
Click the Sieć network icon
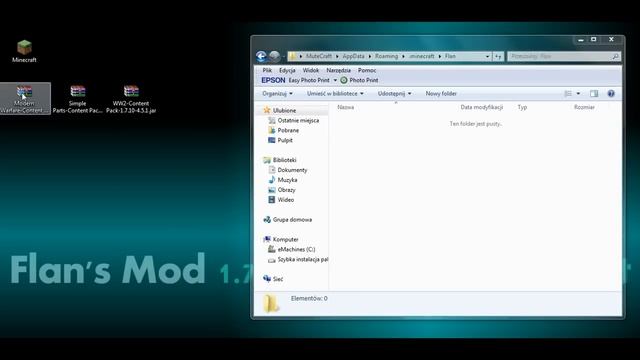coord(267,279)
